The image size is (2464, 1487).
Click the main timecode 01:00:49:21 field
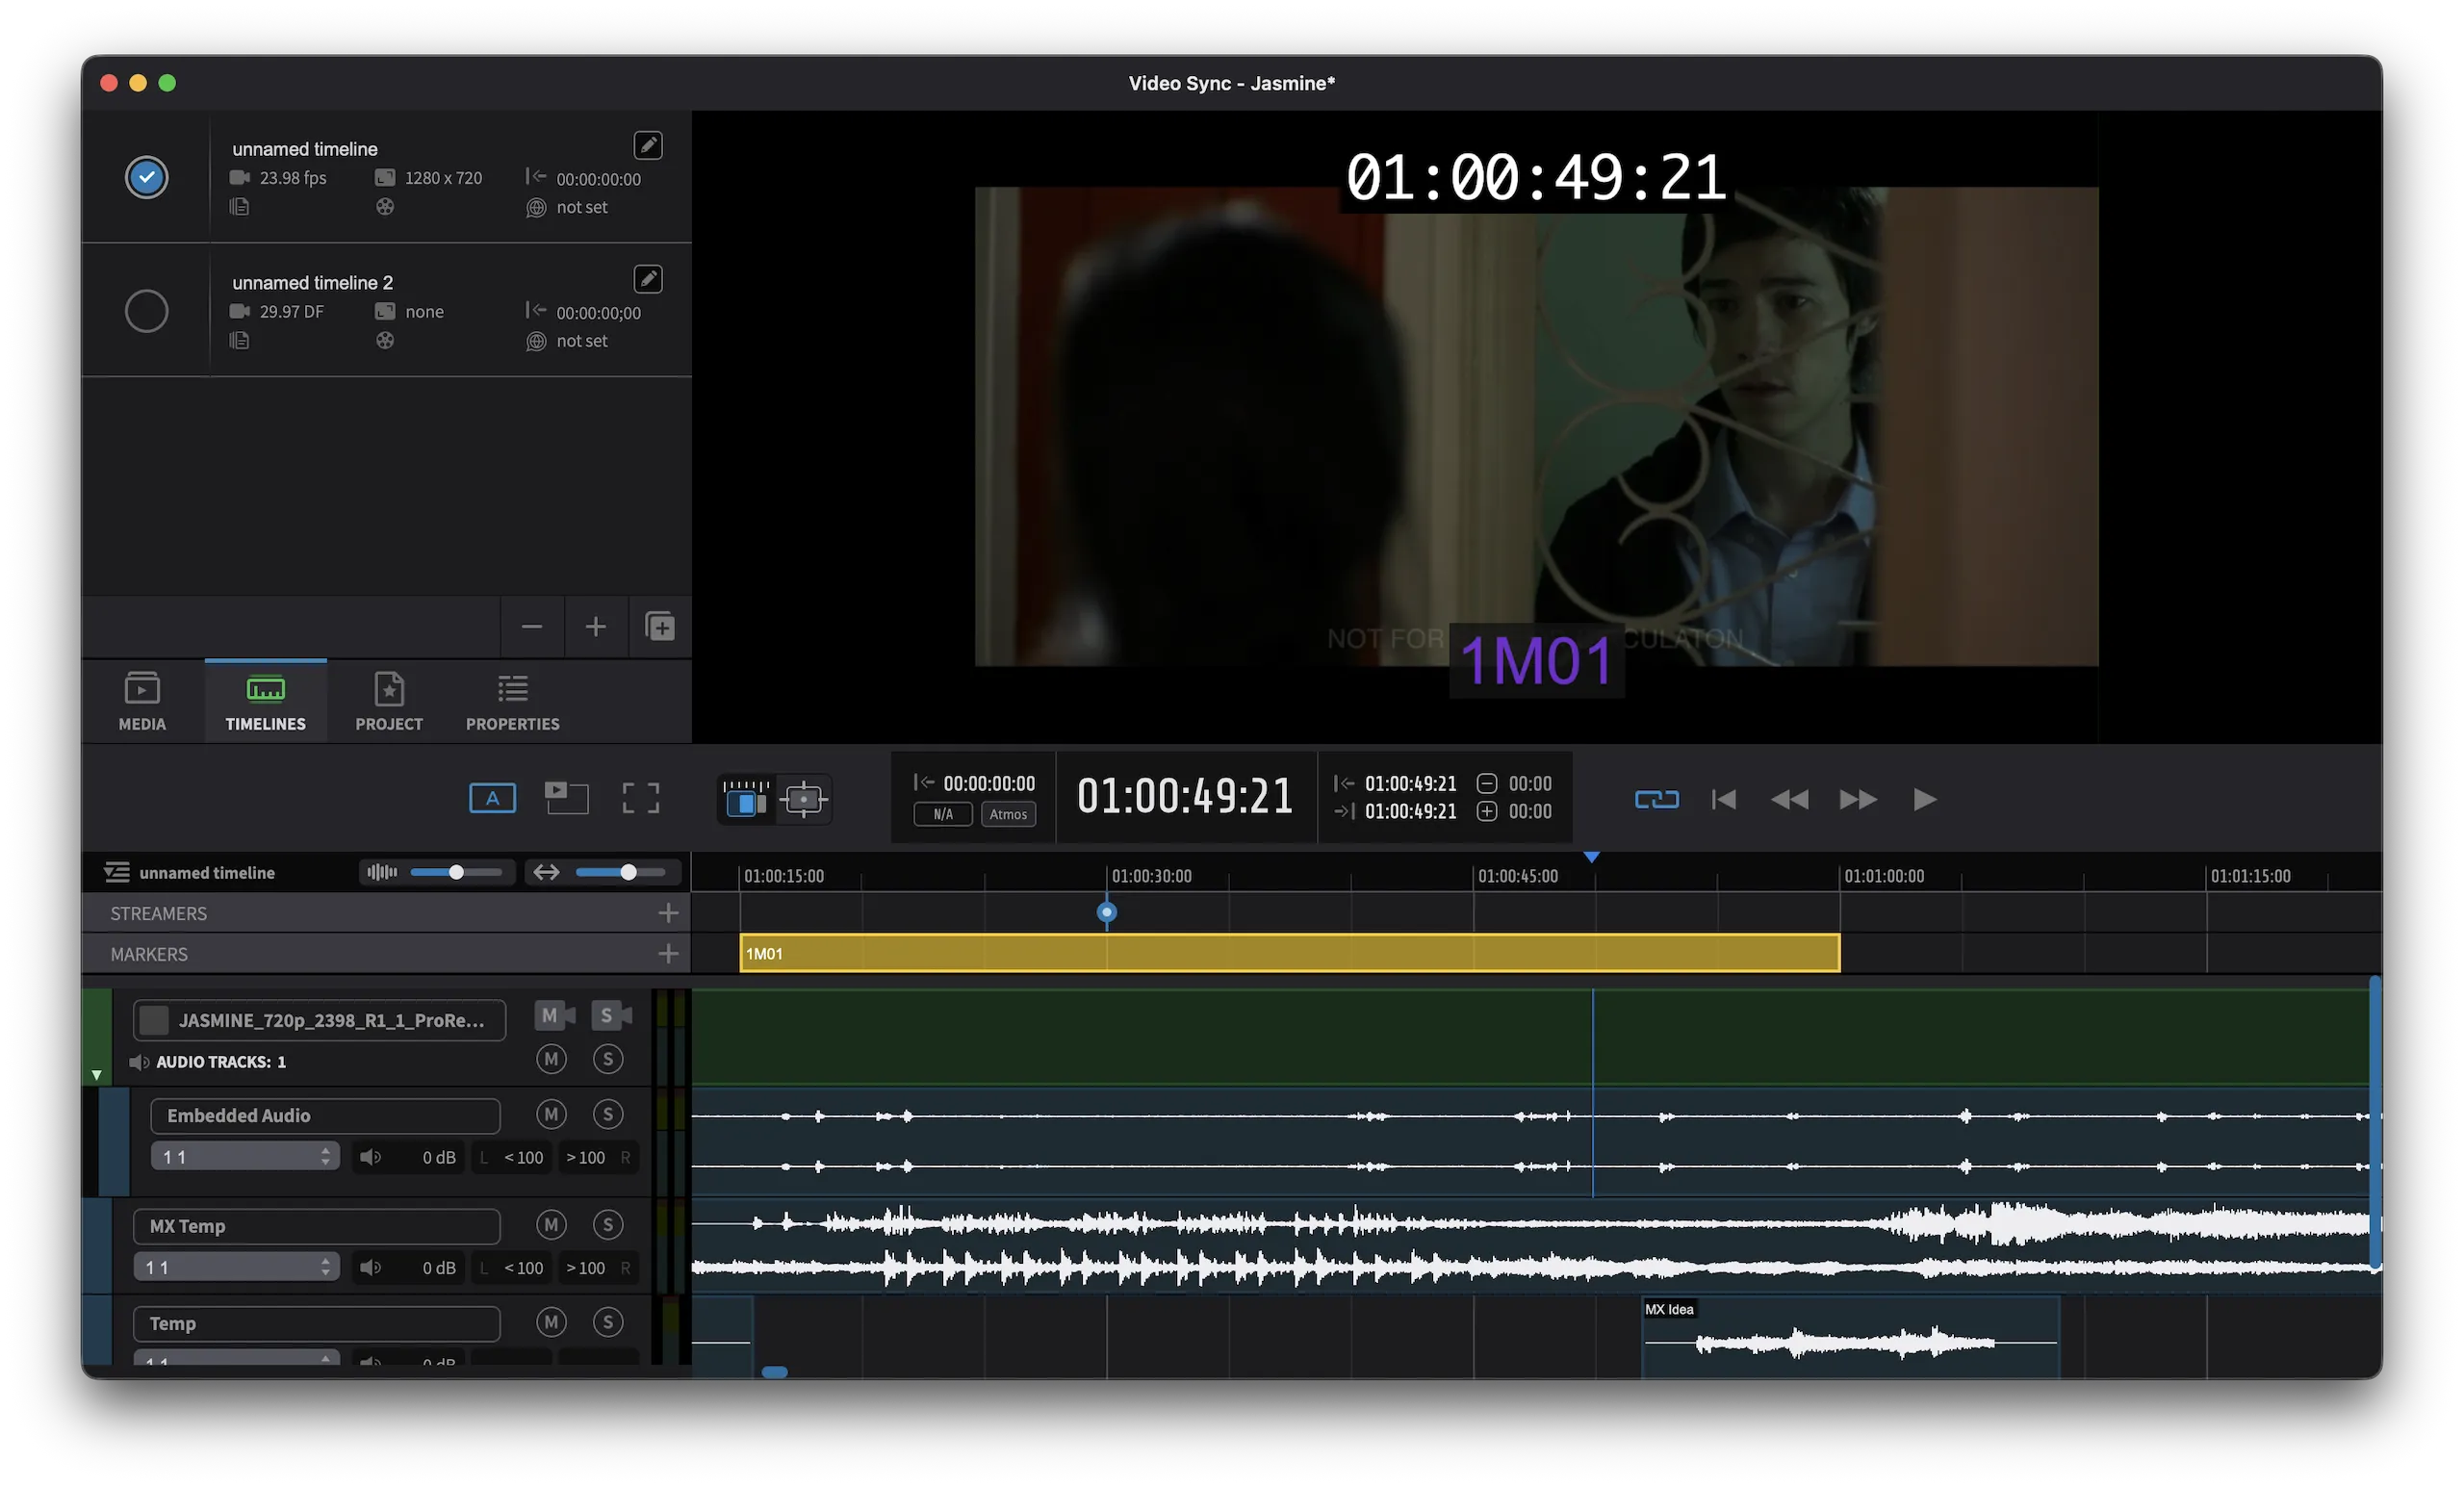tap(1186, 797)
